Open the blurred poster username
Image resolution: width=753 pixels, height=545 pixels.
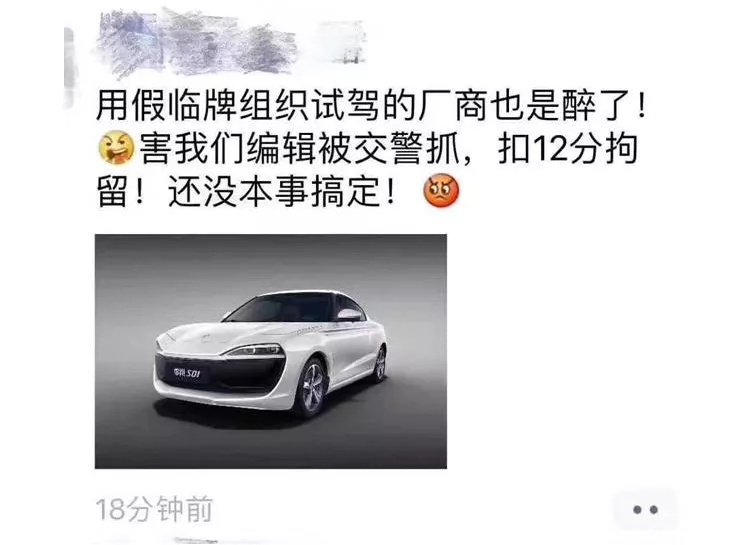231,44
